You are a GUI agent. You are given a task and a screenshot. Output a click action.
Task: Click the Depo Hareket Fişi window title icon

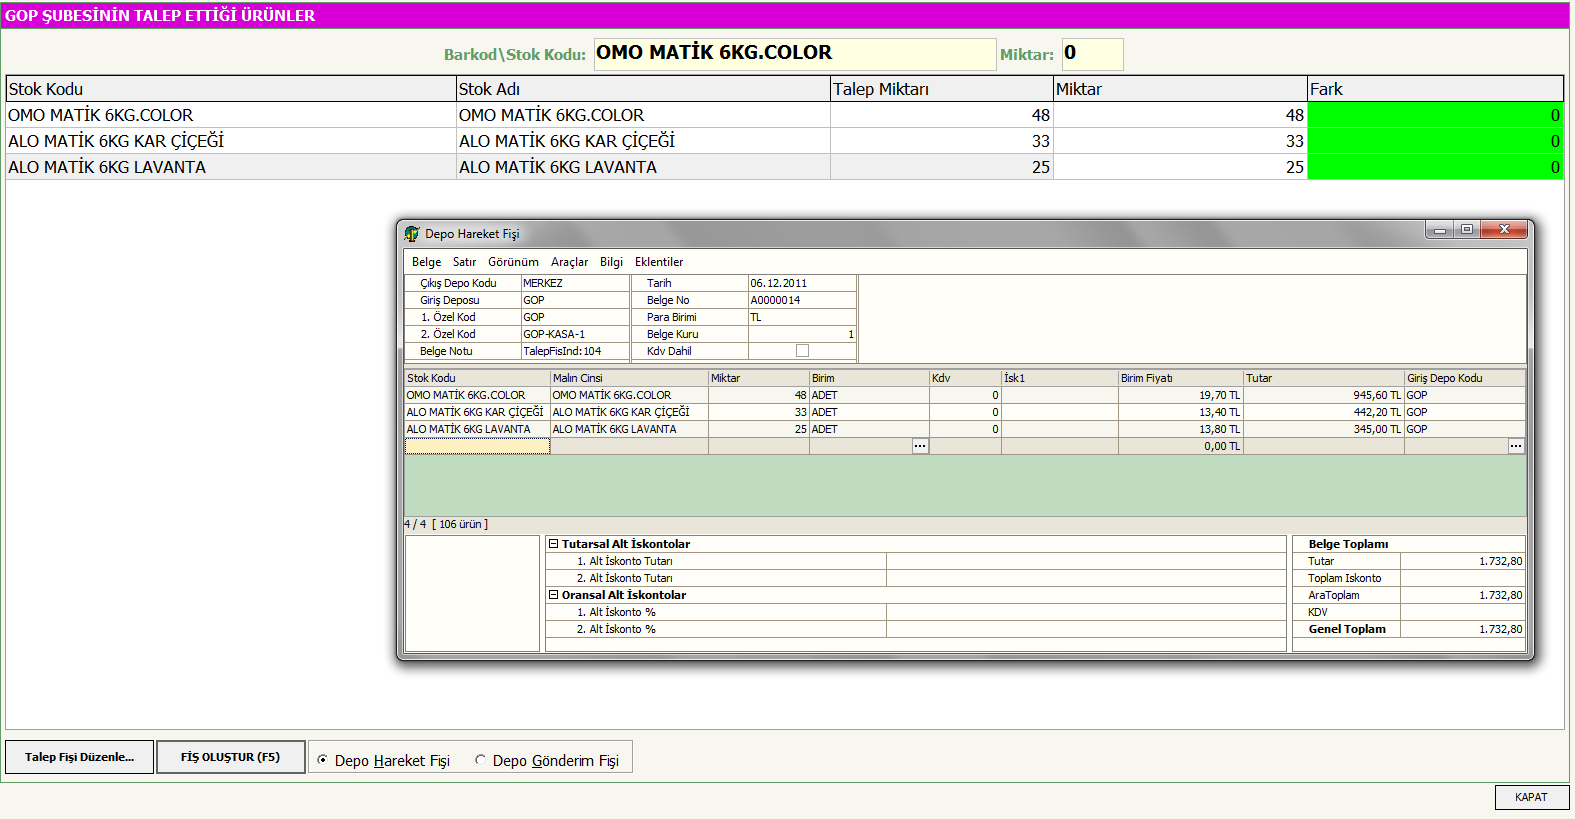click(412, 234)
